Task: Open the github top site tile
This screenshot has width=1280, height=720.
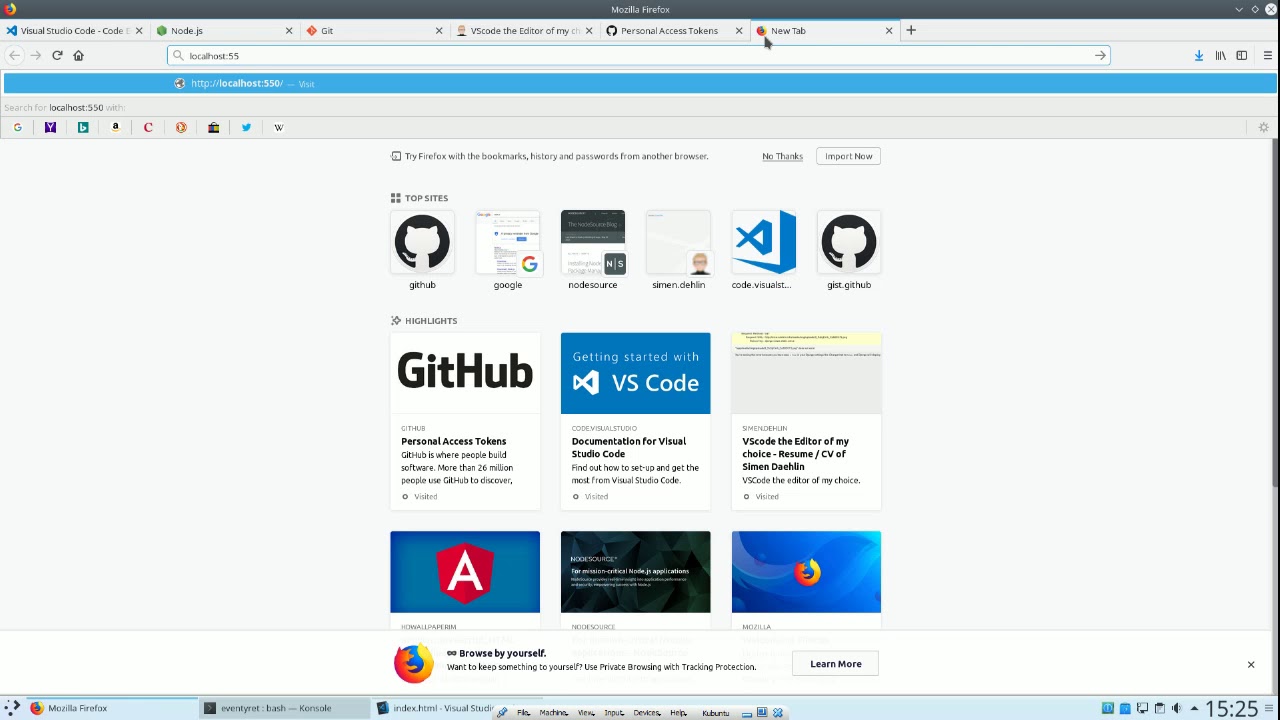Action: coord(422,250)
